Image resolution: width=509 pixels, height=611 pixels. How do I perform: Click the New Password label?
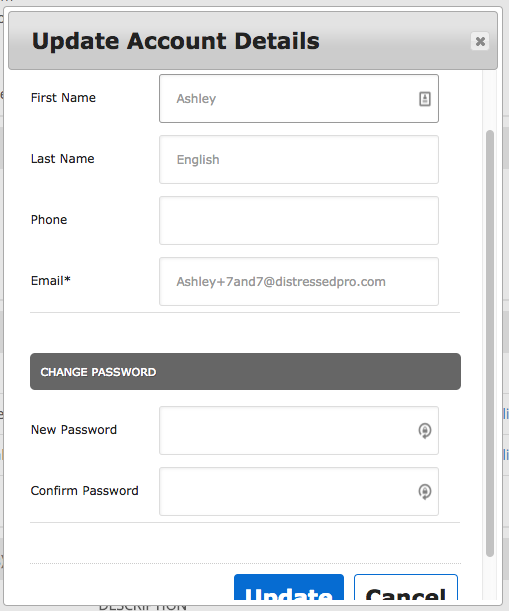(74, 429)
